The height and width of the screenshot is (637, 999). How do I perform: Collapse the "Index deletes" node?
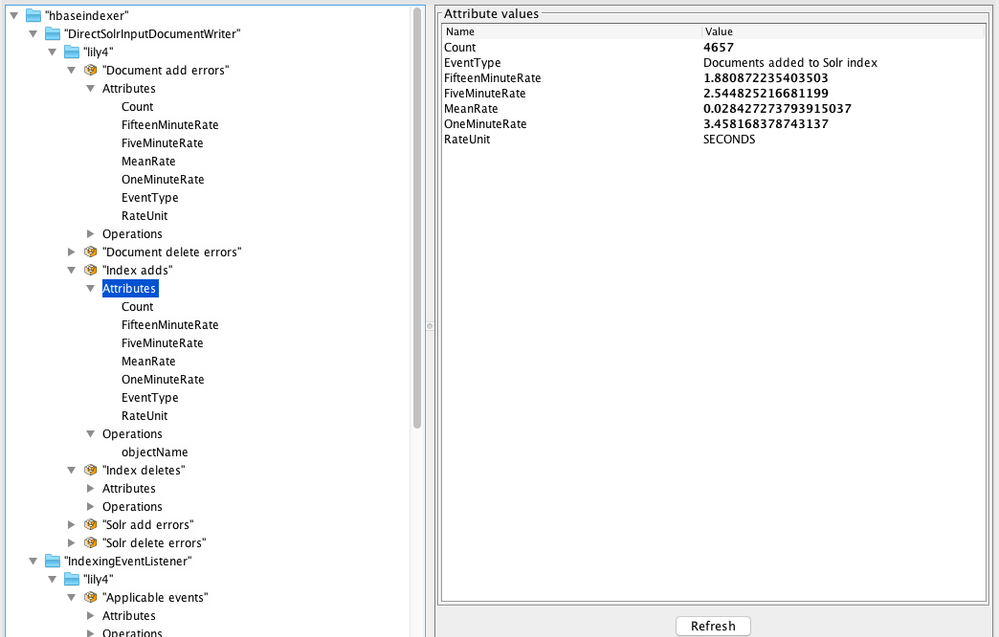[x=71, y=470]
